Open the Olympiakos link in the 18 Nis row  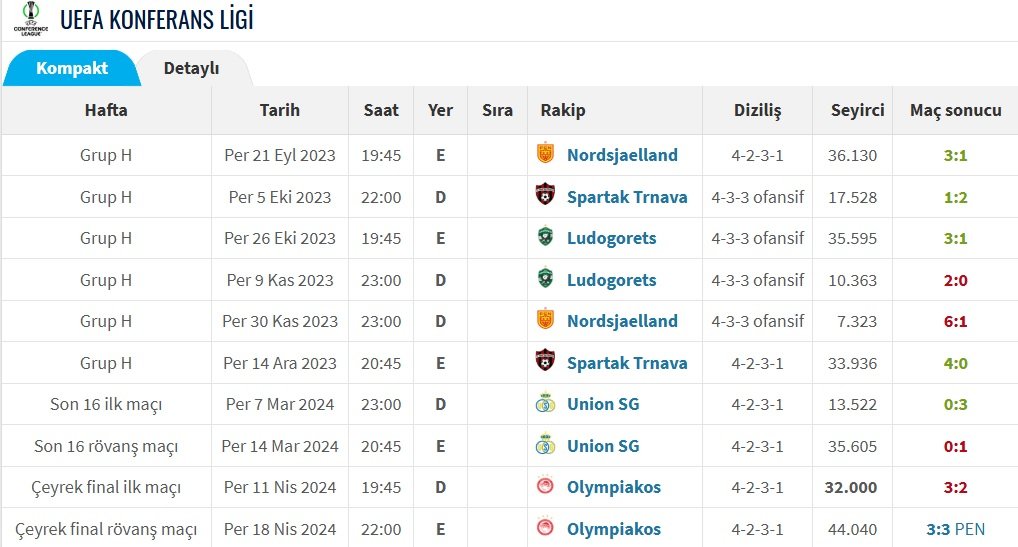(x=614, y=529)
